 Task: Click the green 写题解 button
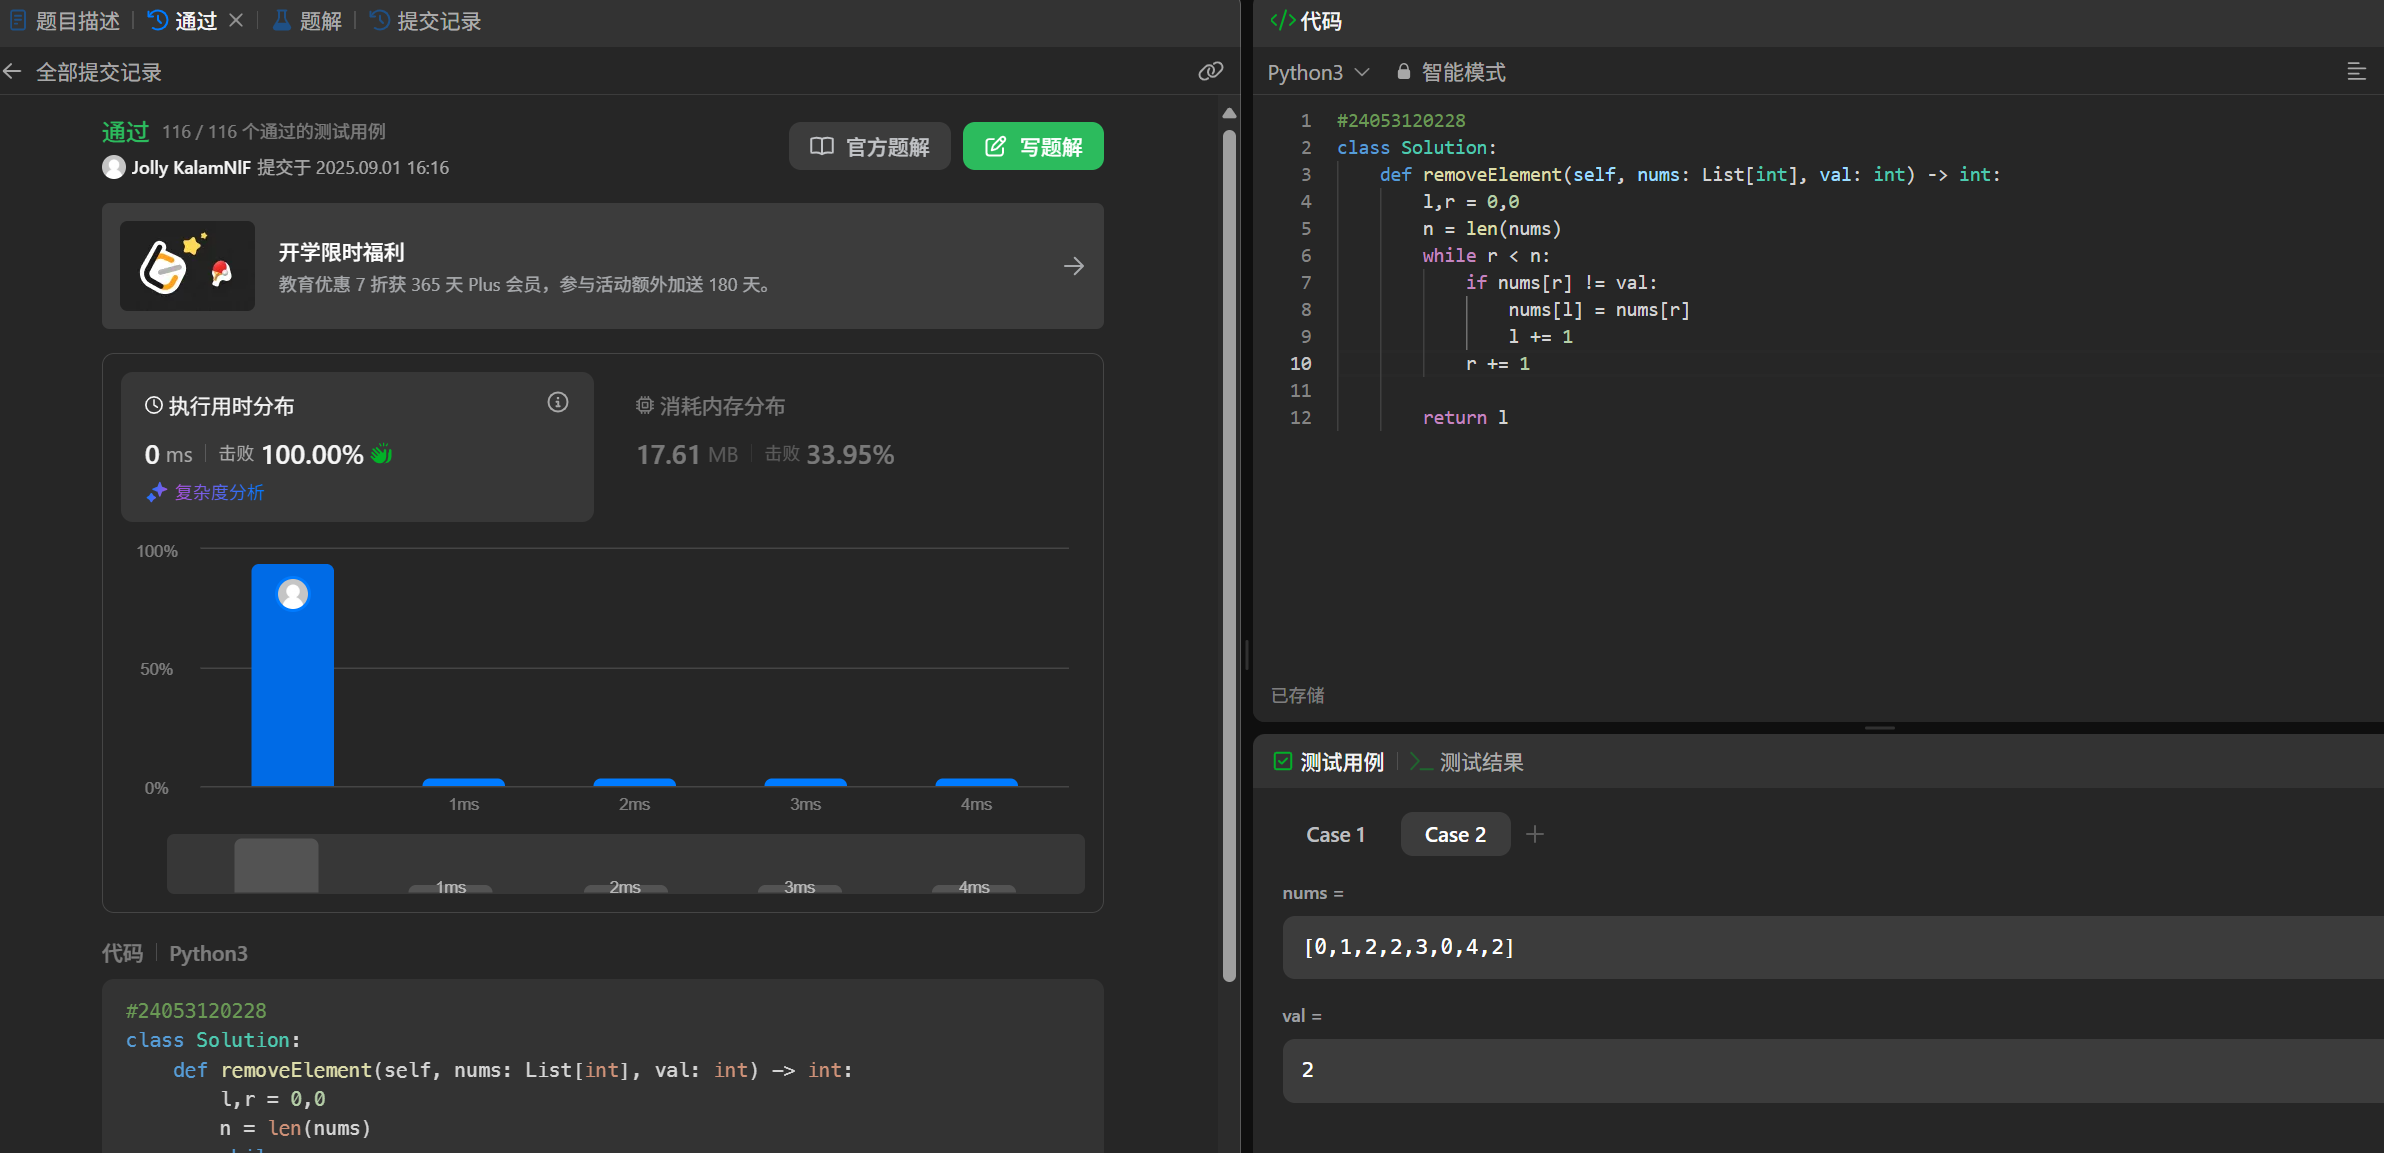(1033, 147)
